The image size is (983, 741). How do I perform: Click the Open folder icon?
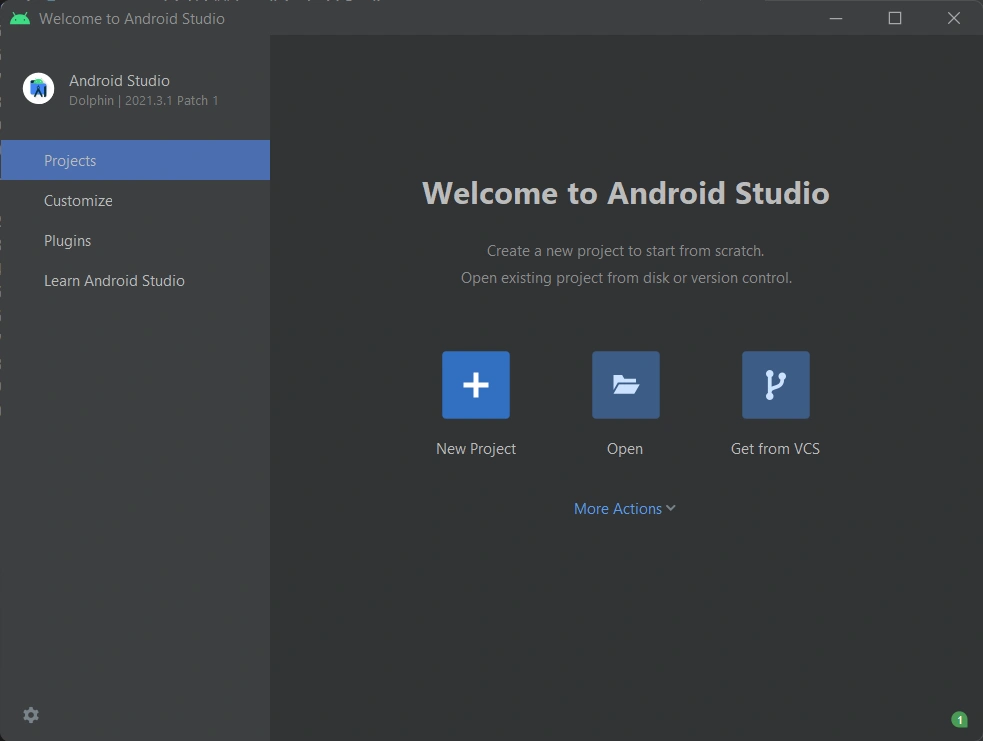click(x=626, y=385)
